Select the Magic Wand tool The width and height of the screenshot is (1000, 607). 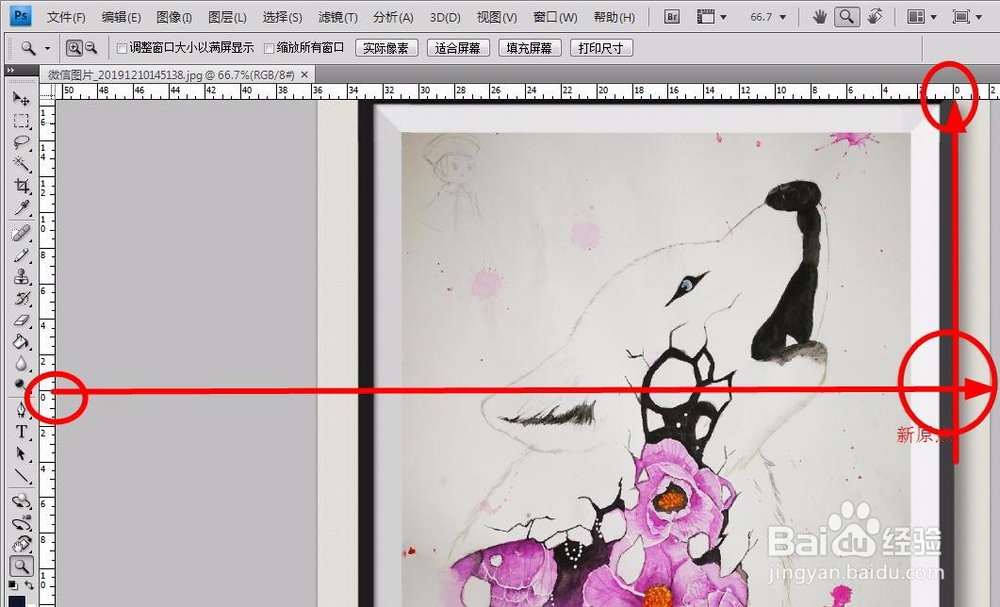coord(21,164)
